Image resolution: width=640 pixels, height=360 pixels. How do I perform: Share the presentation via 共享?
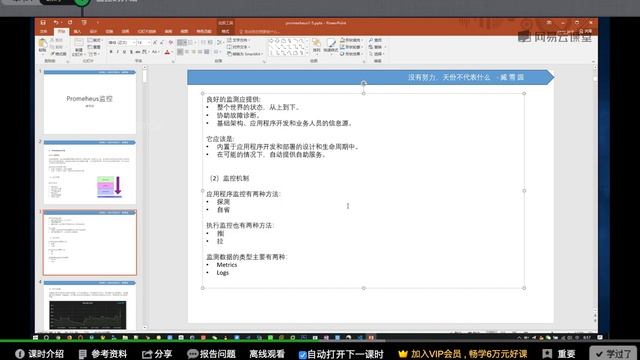tap(586, 31)
